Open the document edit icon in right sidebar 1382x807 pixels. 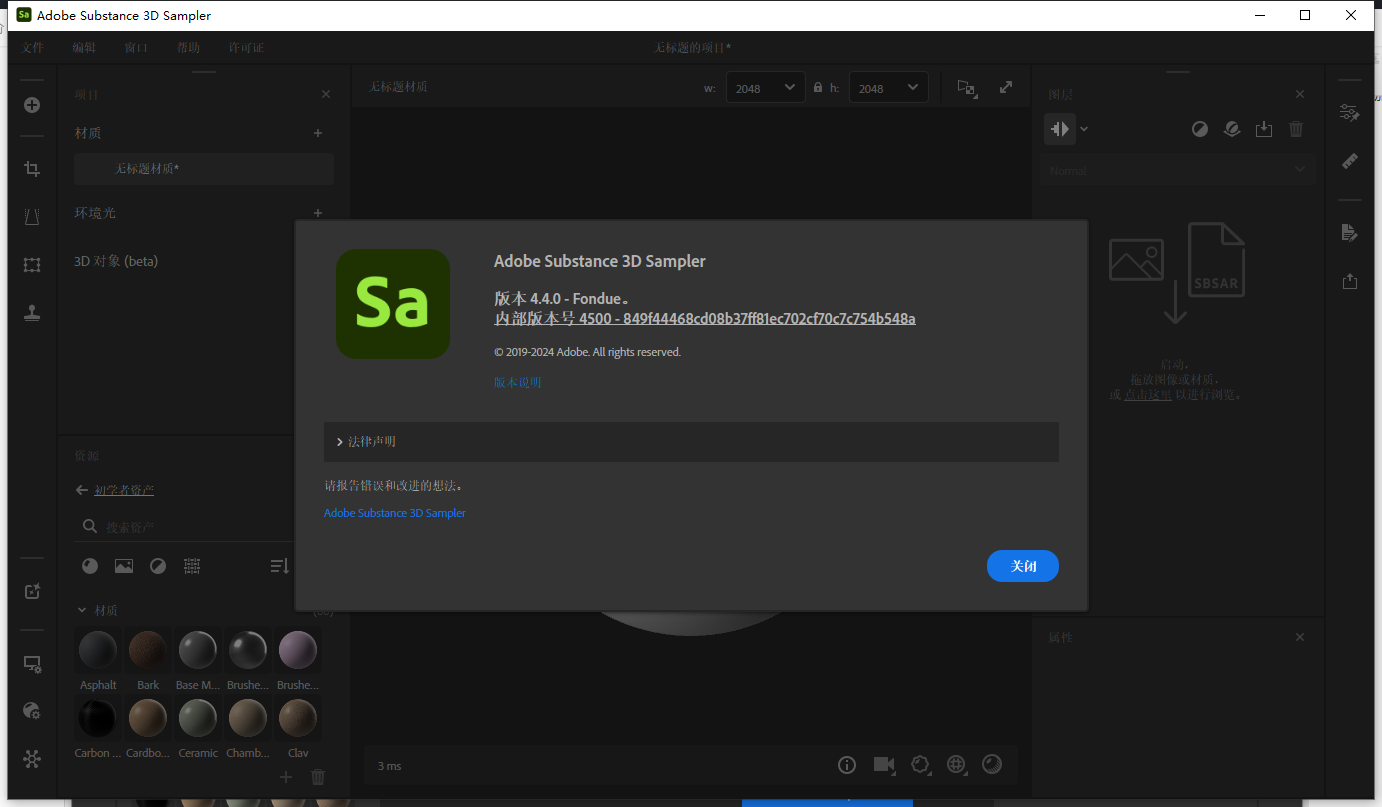[1350, 233]
